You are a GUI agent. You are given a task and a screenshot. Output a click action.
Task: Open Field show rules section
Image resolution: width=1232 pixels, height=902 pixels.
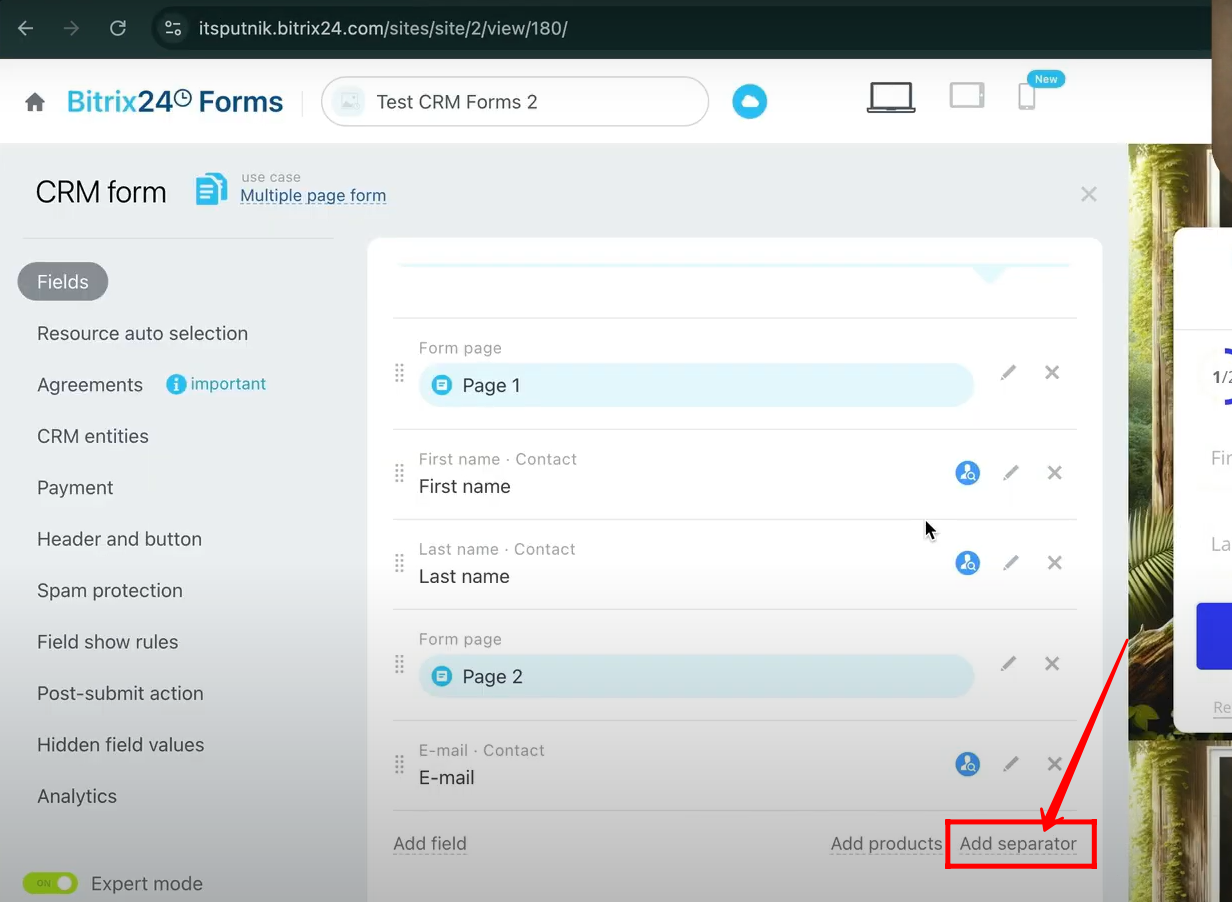(107, 642)
